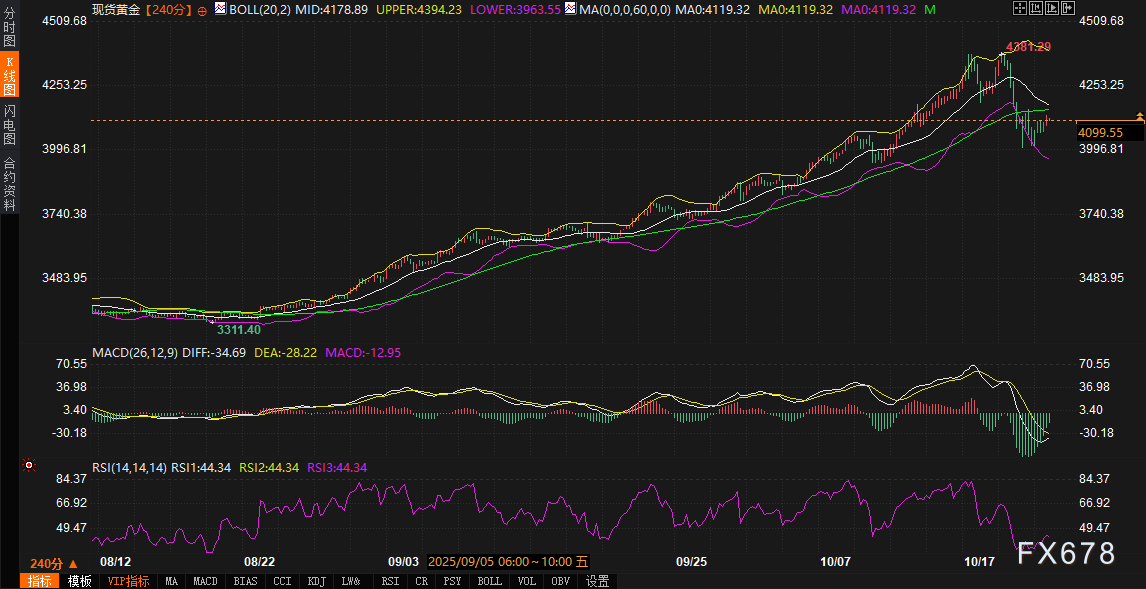Click the first window layout icon top-right

1019,9
